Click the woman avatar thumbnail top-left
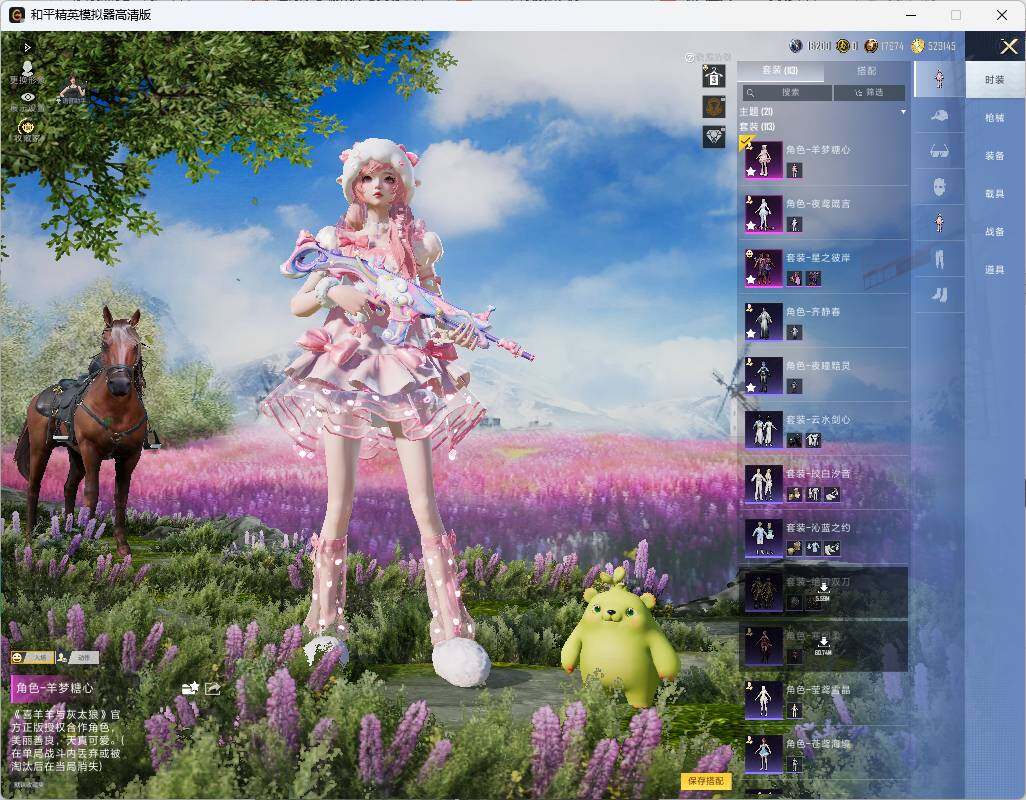This screenshot has width=1026, height=800. coord(73,90)
